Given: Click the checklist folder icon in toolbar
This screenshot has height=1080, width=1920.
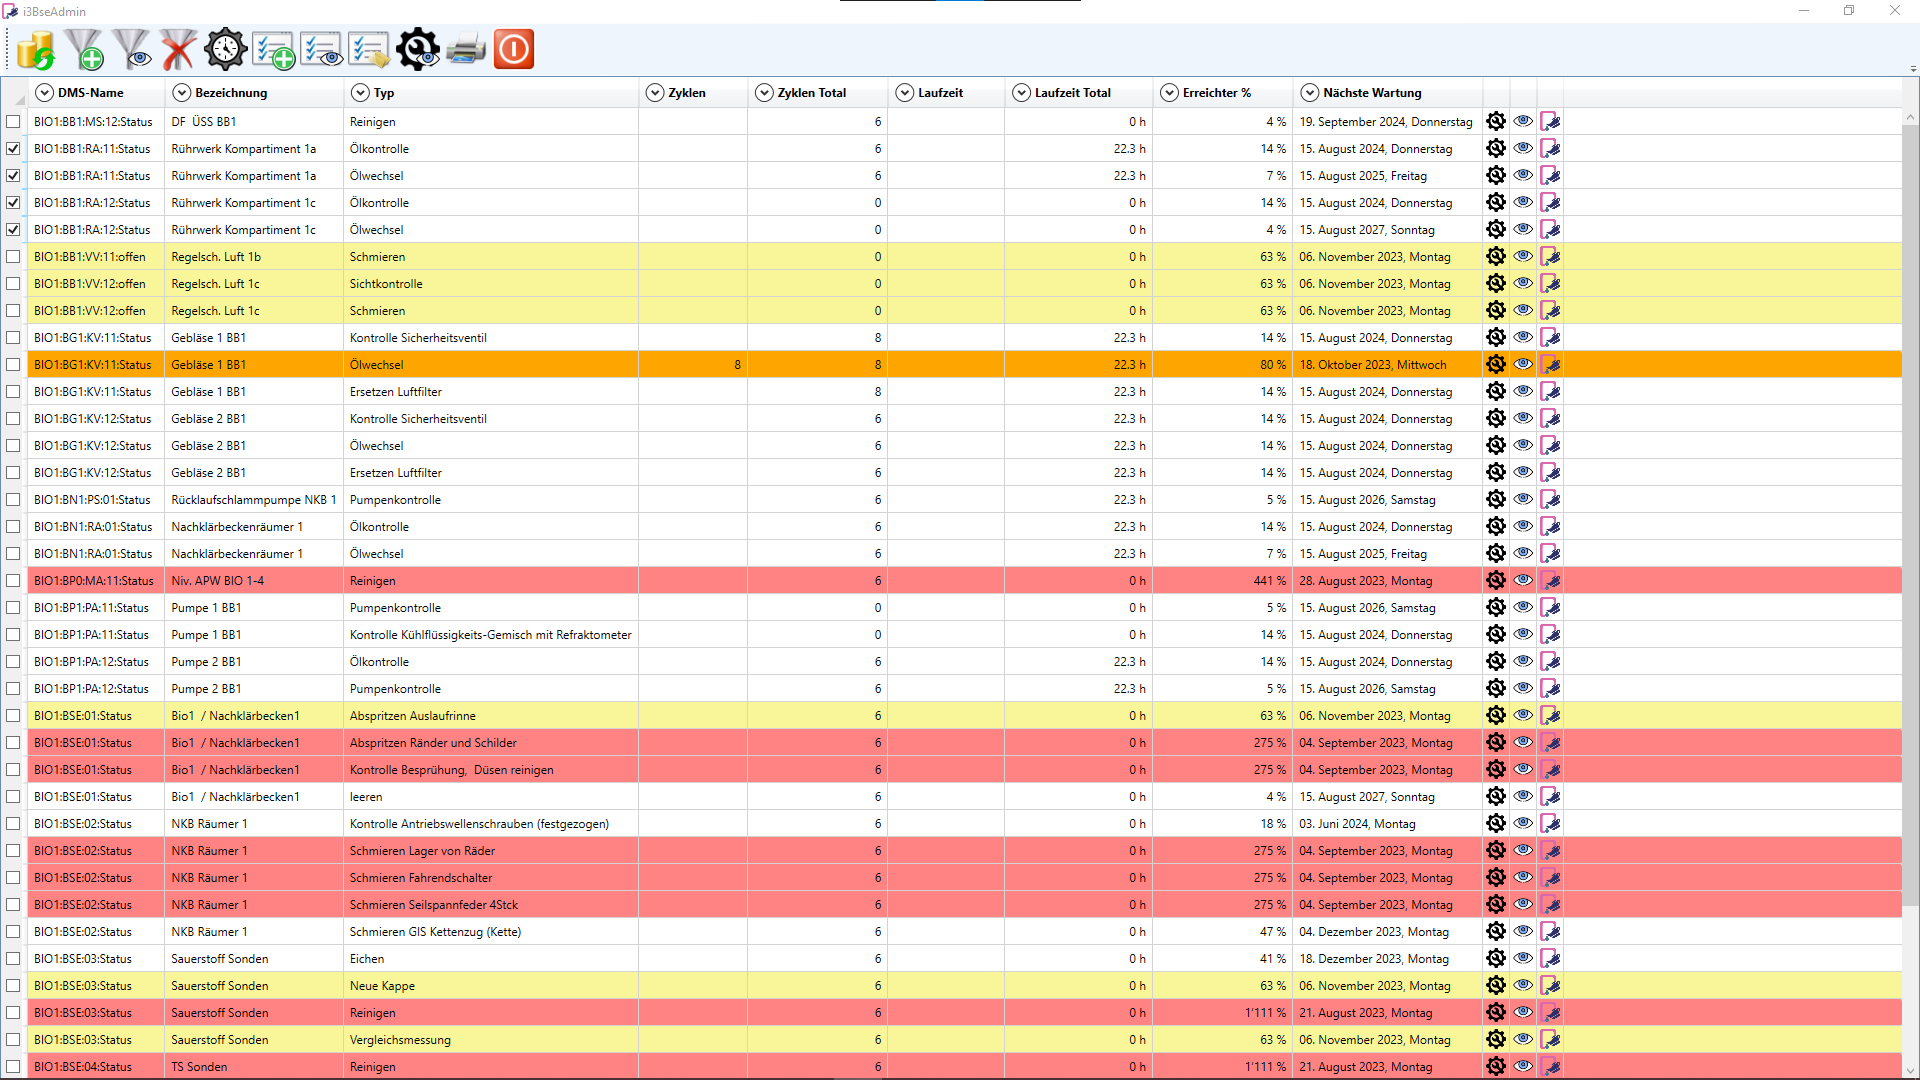Looking at the screenshot, I should pyautogui.click(x=369, y=49).
